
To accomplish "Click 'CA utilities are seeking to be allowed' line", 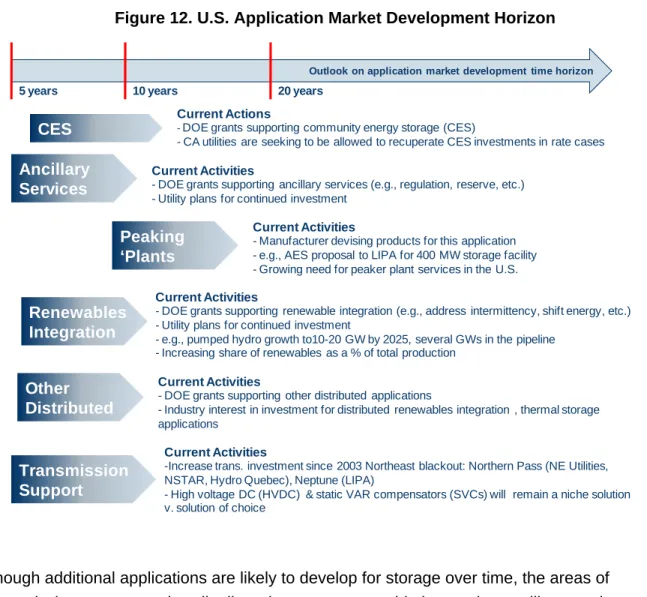I will click(391, 142).
